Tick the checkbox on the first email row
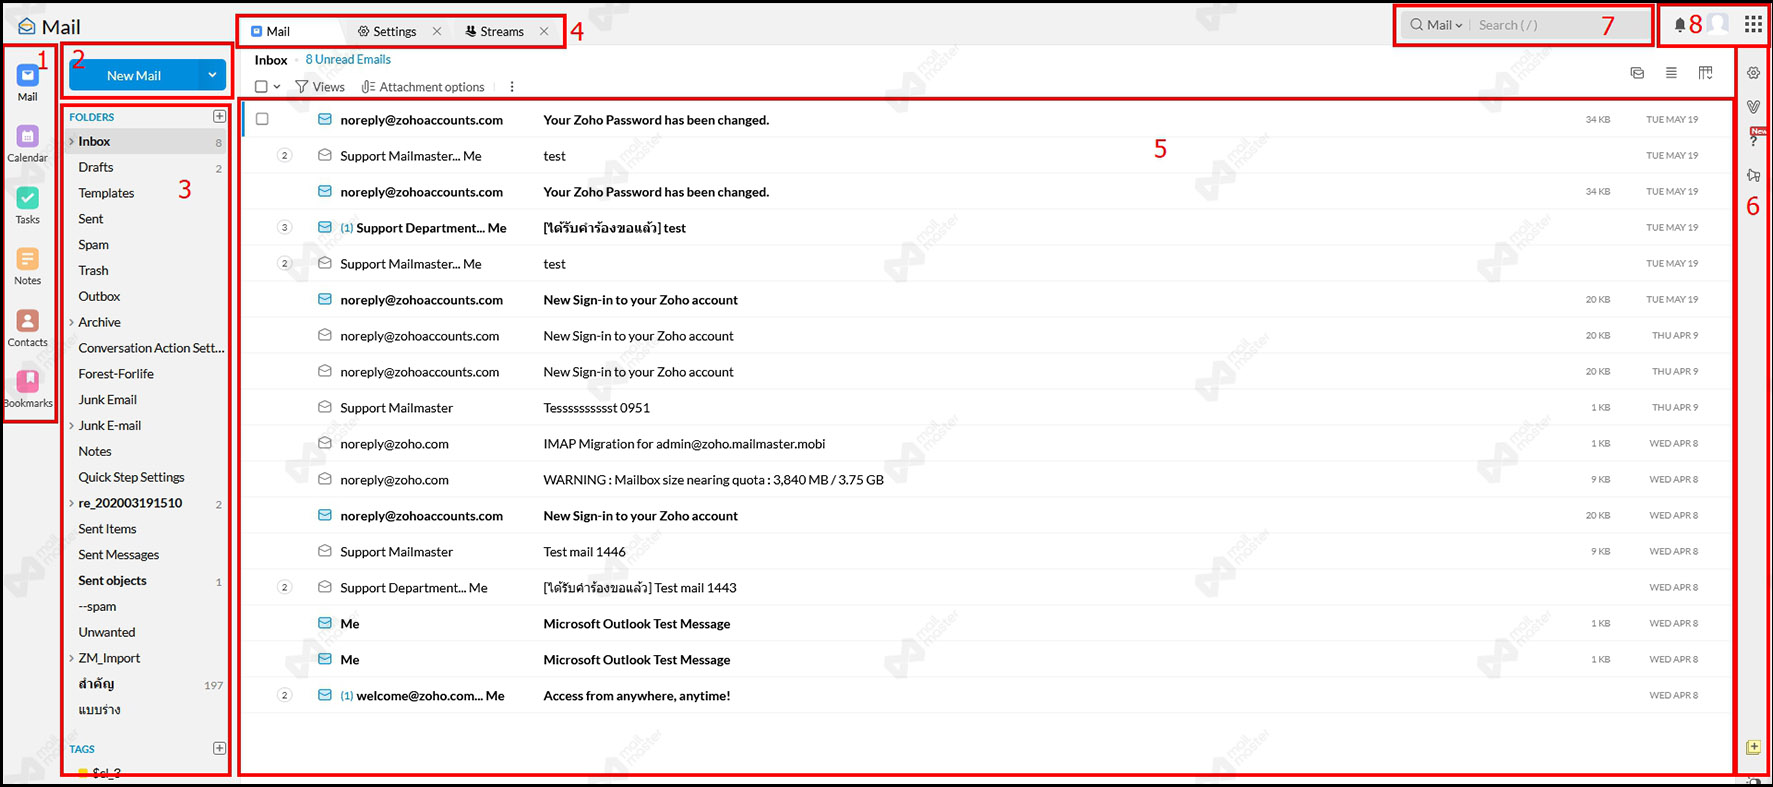The image size is (1773, 787). 262,119
